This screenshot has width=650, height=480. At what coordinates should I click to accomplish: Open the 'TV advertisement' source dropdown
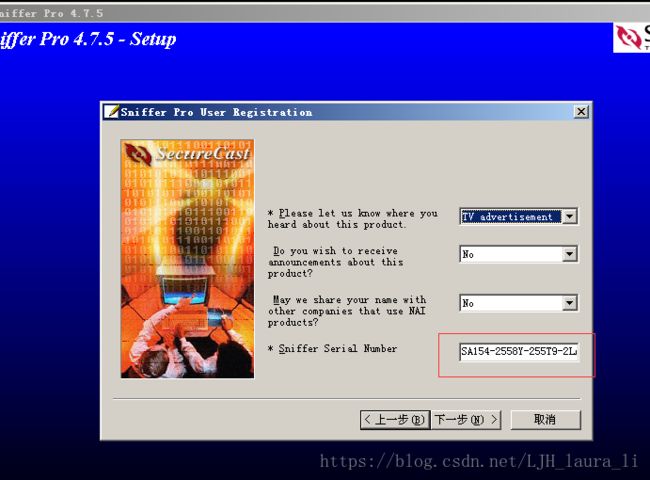pyautogui.click(x=570, y=216)
